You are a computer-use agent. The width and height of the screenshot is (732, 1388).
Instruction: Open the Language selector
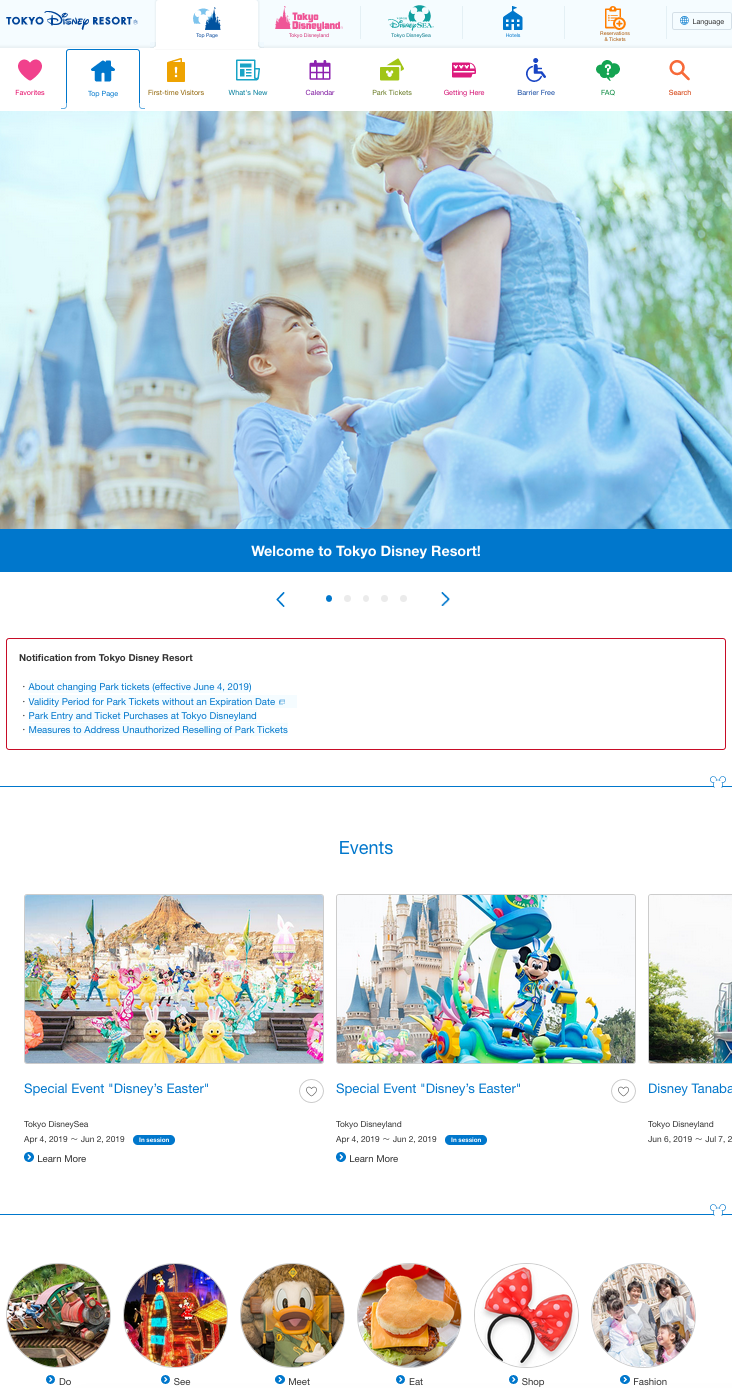pos(701,21)
